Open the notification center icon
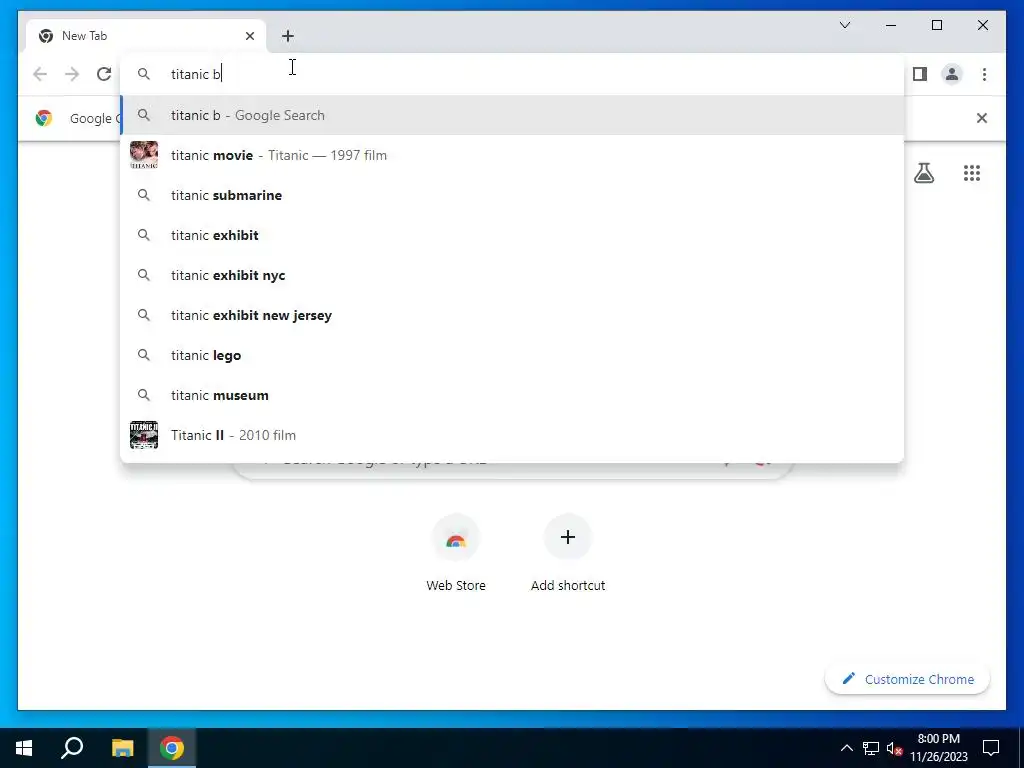The image size is (1024, 768). click(x=991, y=748)
